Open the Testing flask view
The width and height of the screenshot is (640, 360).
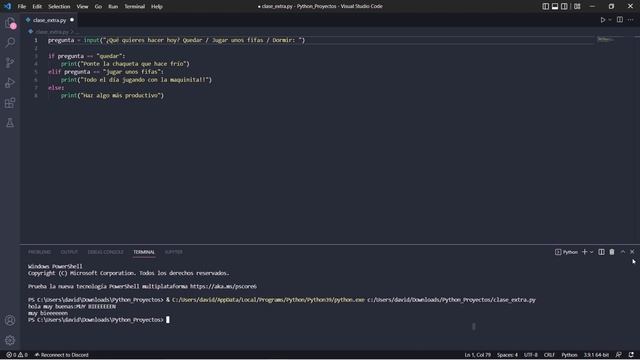[x=10, y=122]
